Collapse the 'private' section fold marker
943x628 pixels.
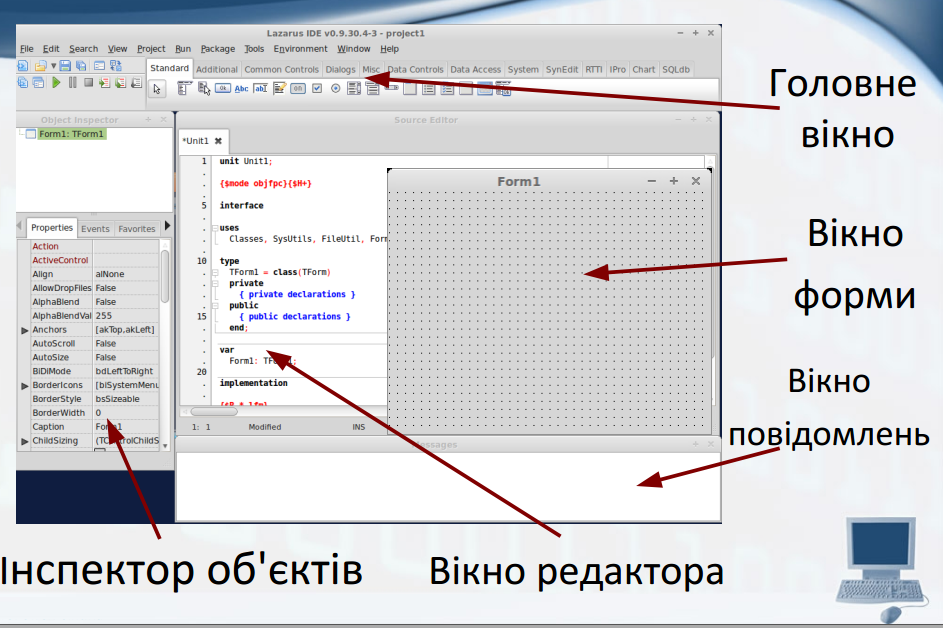[215, 283]
